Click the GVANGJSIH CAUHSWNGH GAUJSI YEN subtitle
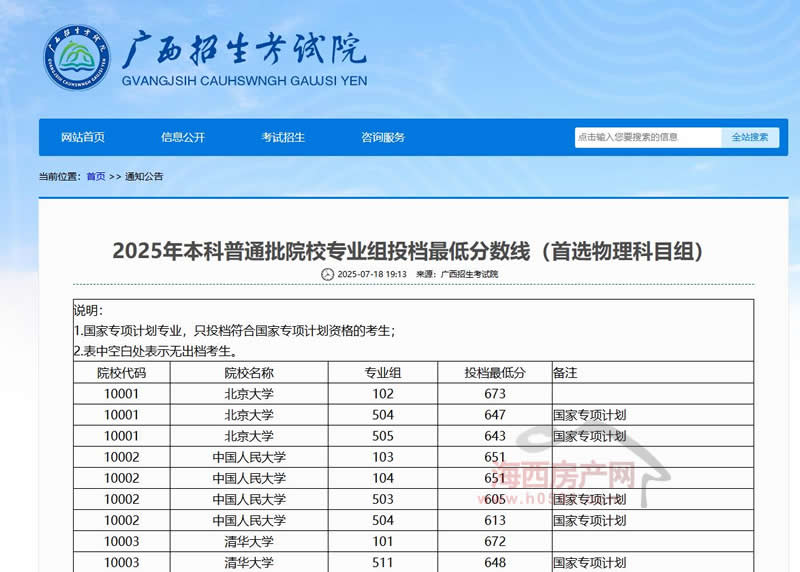800x572 pixels. (244, 81)
